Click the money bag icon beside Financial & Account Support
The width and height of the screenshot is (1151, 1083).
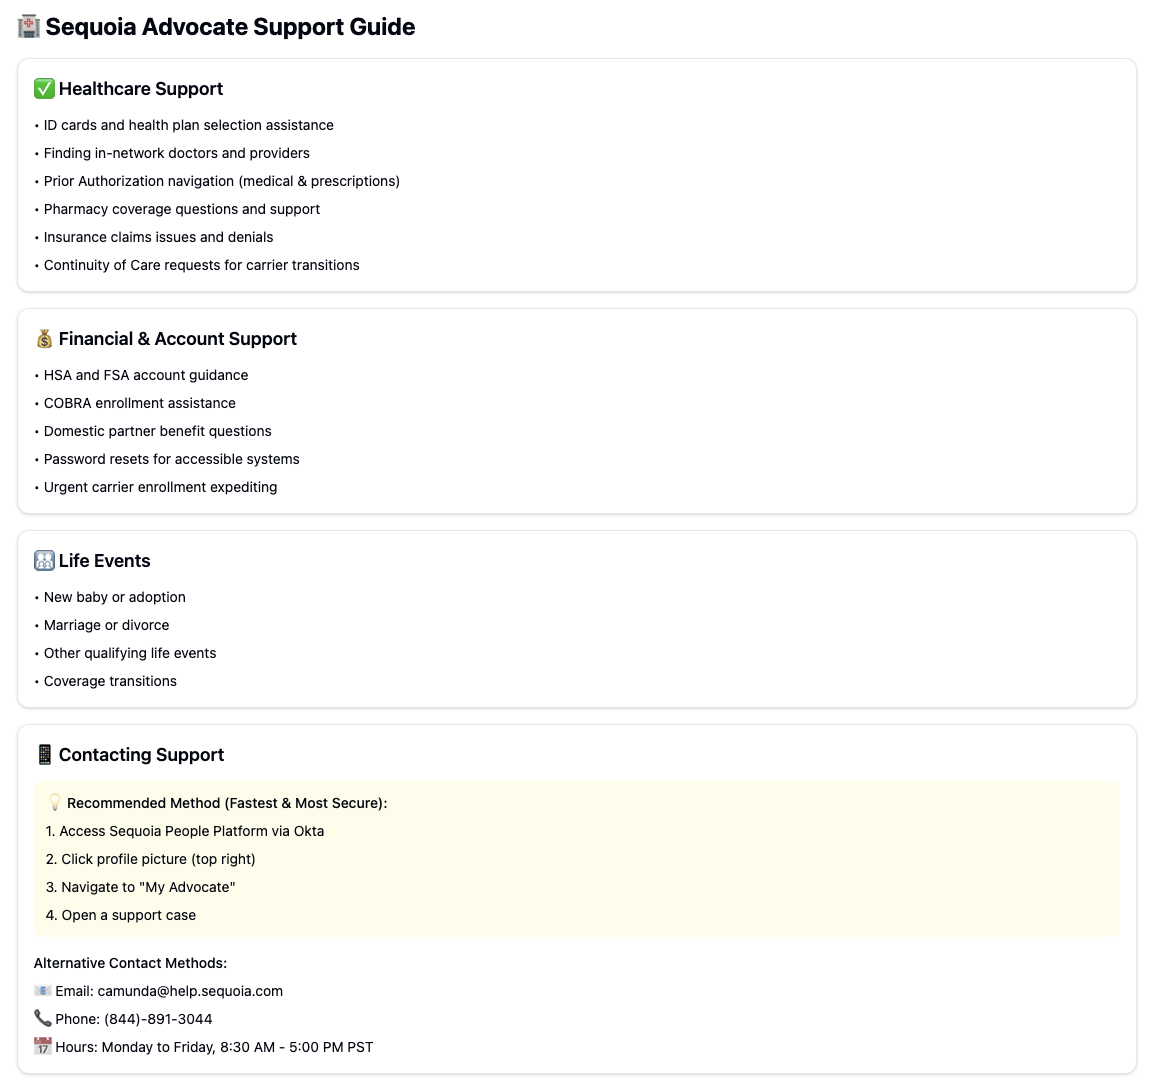coord(44,338)
